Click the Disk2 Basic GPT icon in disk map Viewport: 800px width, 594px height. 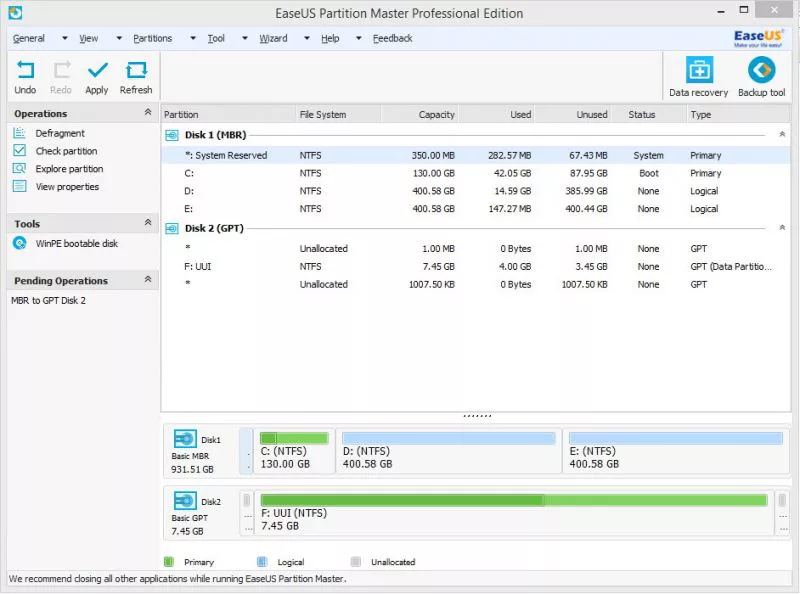pos(185,501)
